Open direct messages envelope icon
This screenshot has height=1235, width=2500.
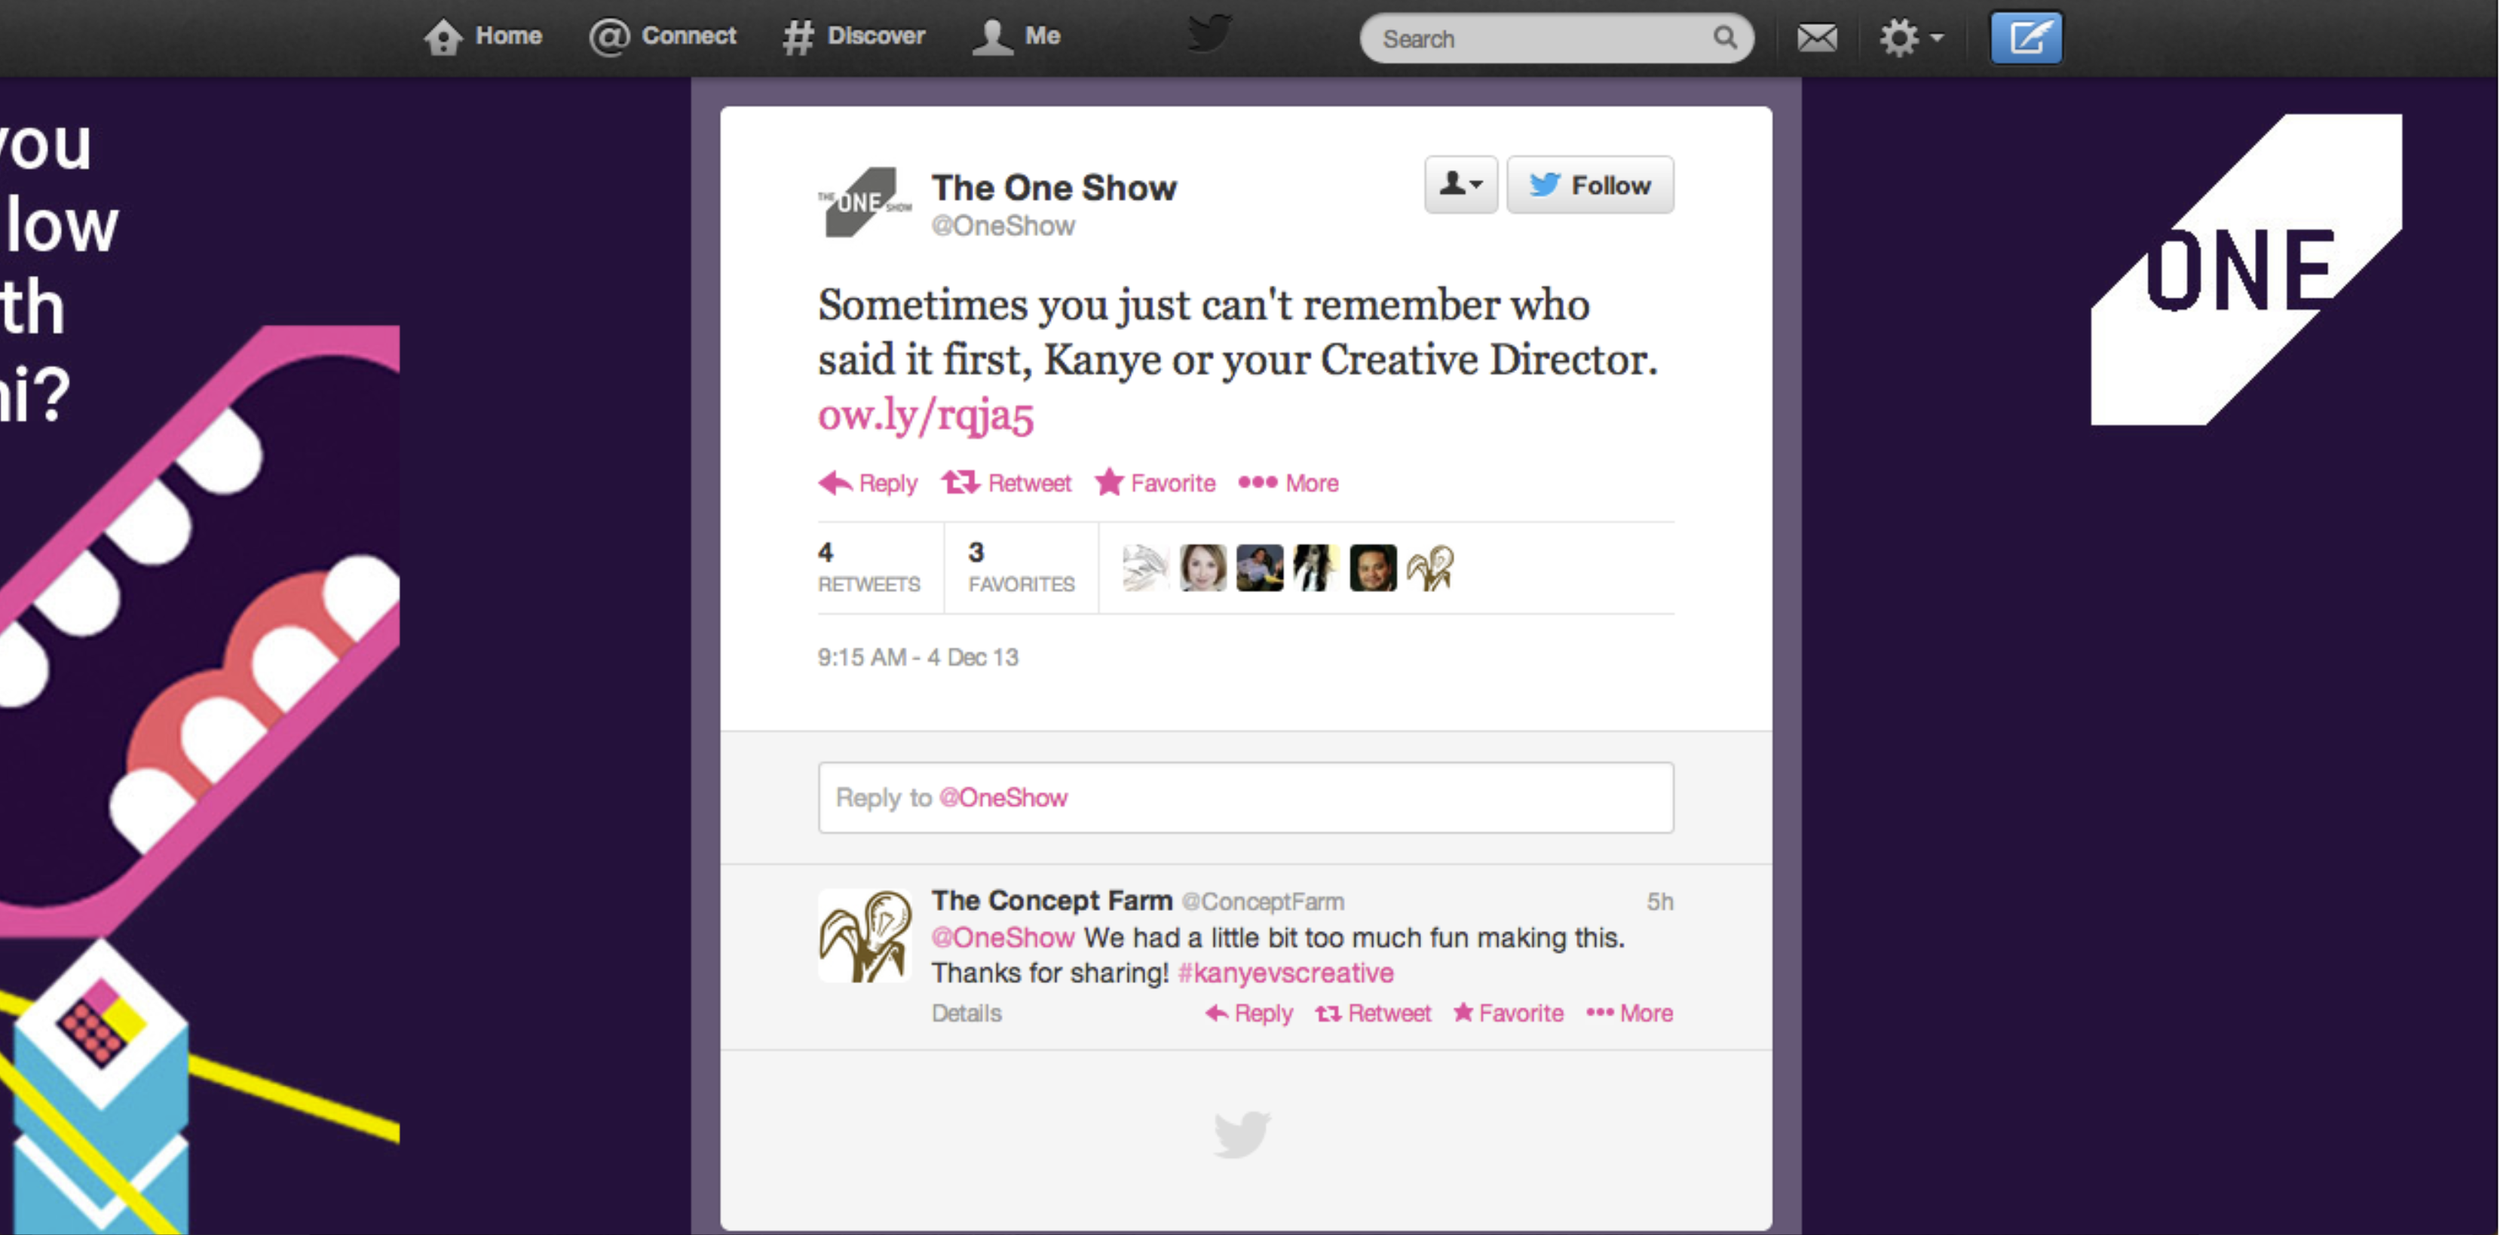(1816, 38)
